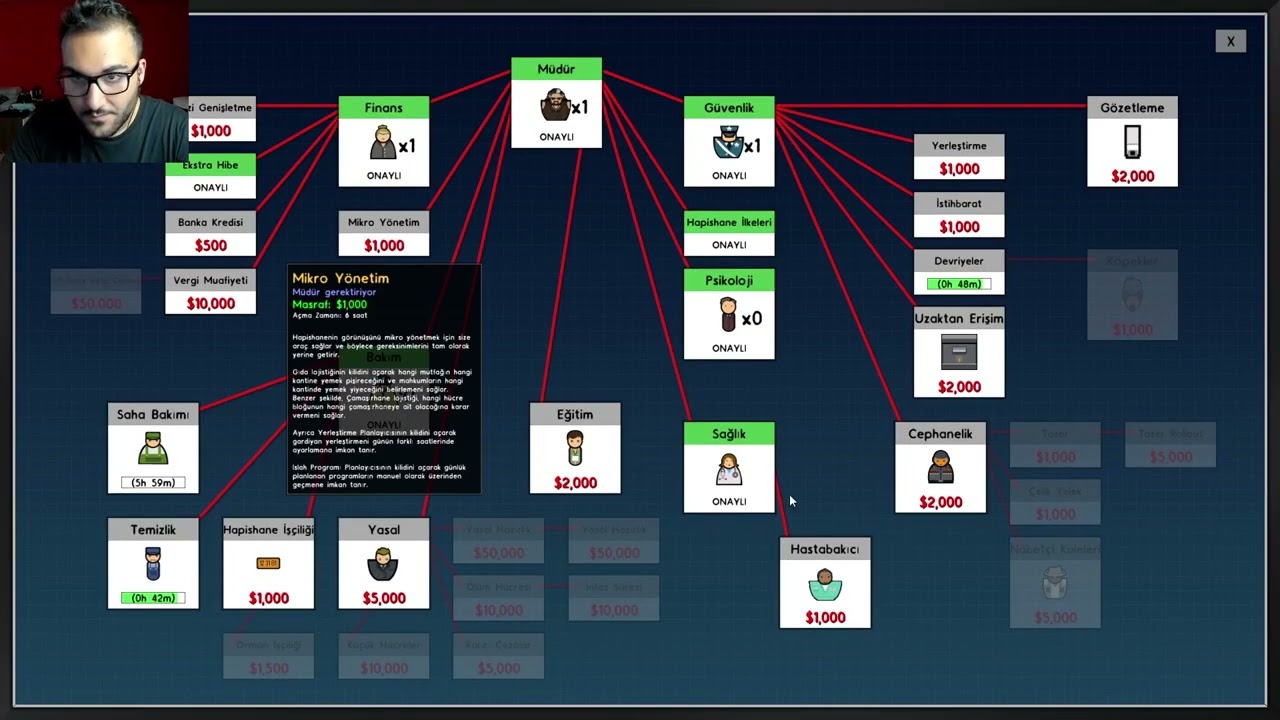Open the Hapishane İlkeleri approved card
Image resolution: width=1280 pixels, height=720 pixels.
[728, 234]
